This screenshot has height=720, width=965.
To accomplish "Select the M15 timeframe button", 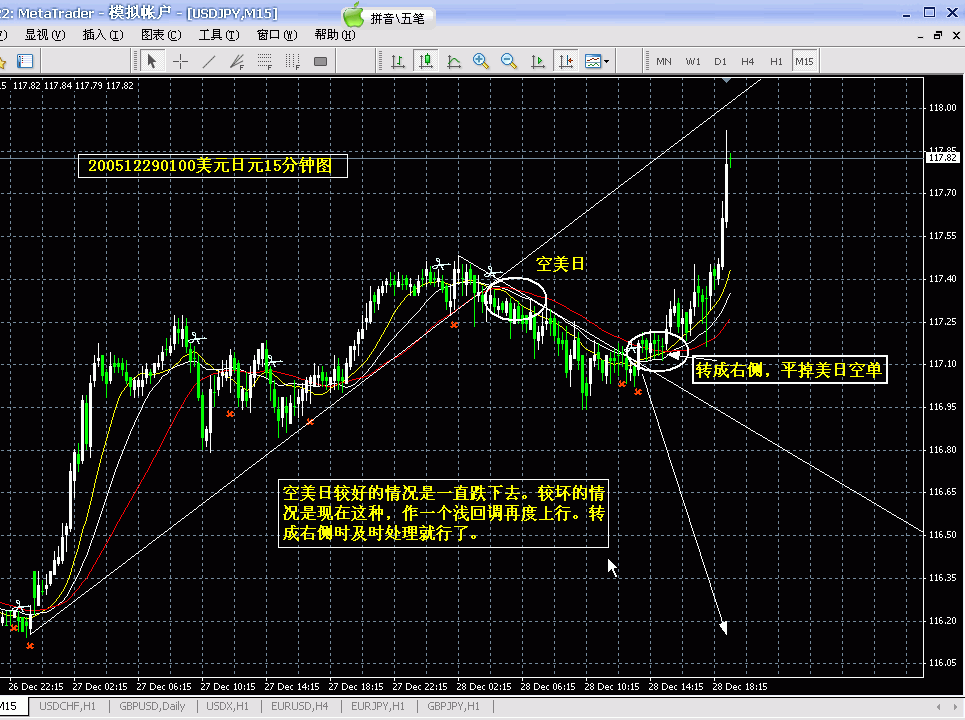I will click(x=804, y=61).
